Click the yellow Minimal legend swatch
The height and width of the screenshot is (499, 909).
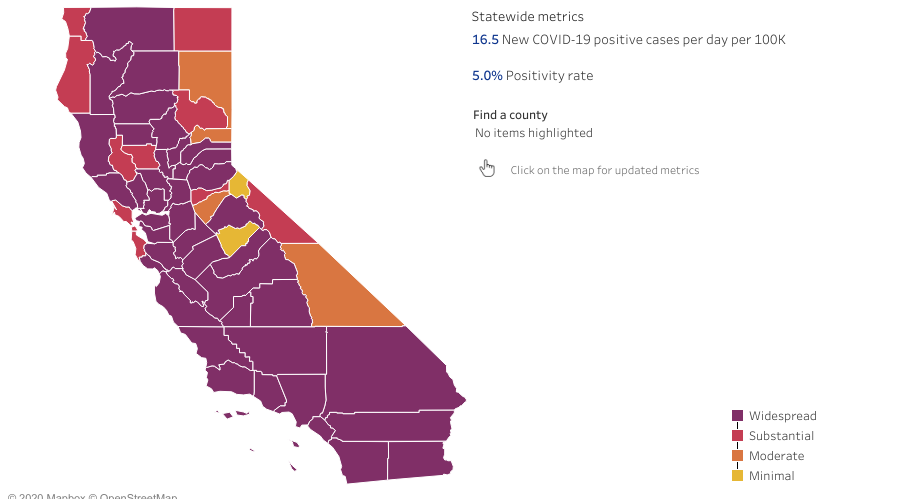(737, 476)
